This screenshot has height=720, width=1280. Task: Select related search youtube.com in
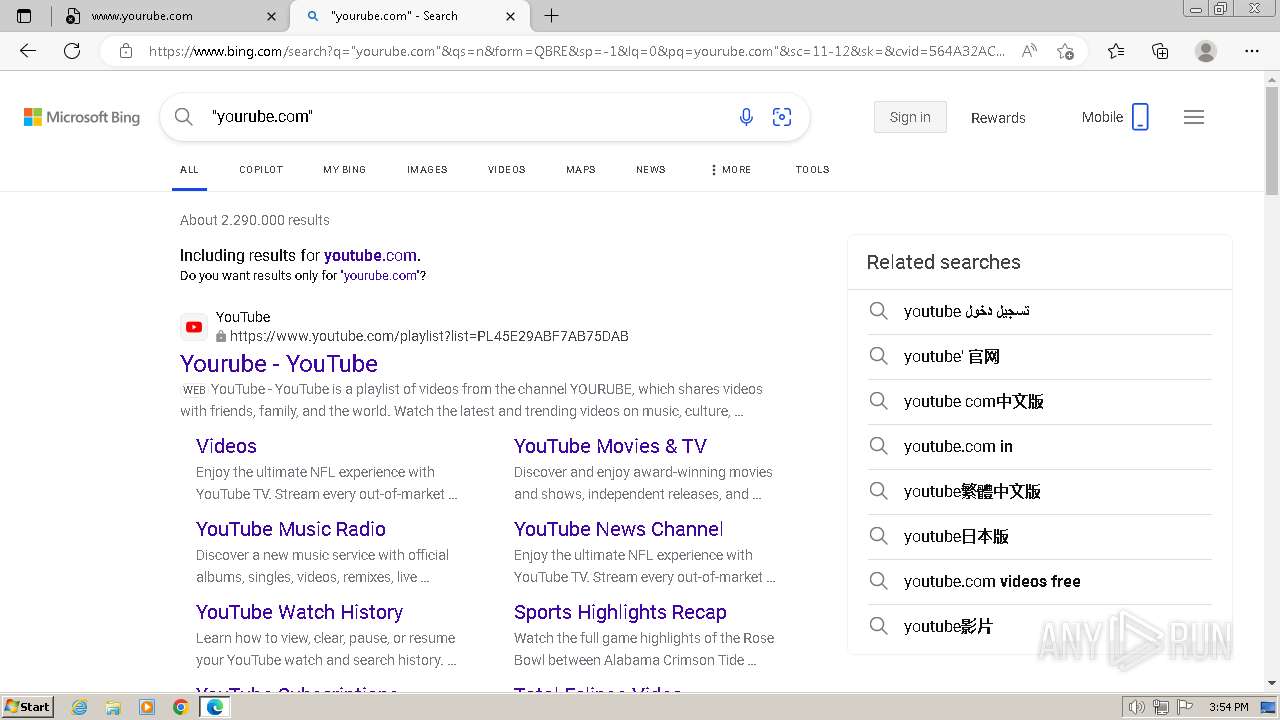click(1039, 447)
